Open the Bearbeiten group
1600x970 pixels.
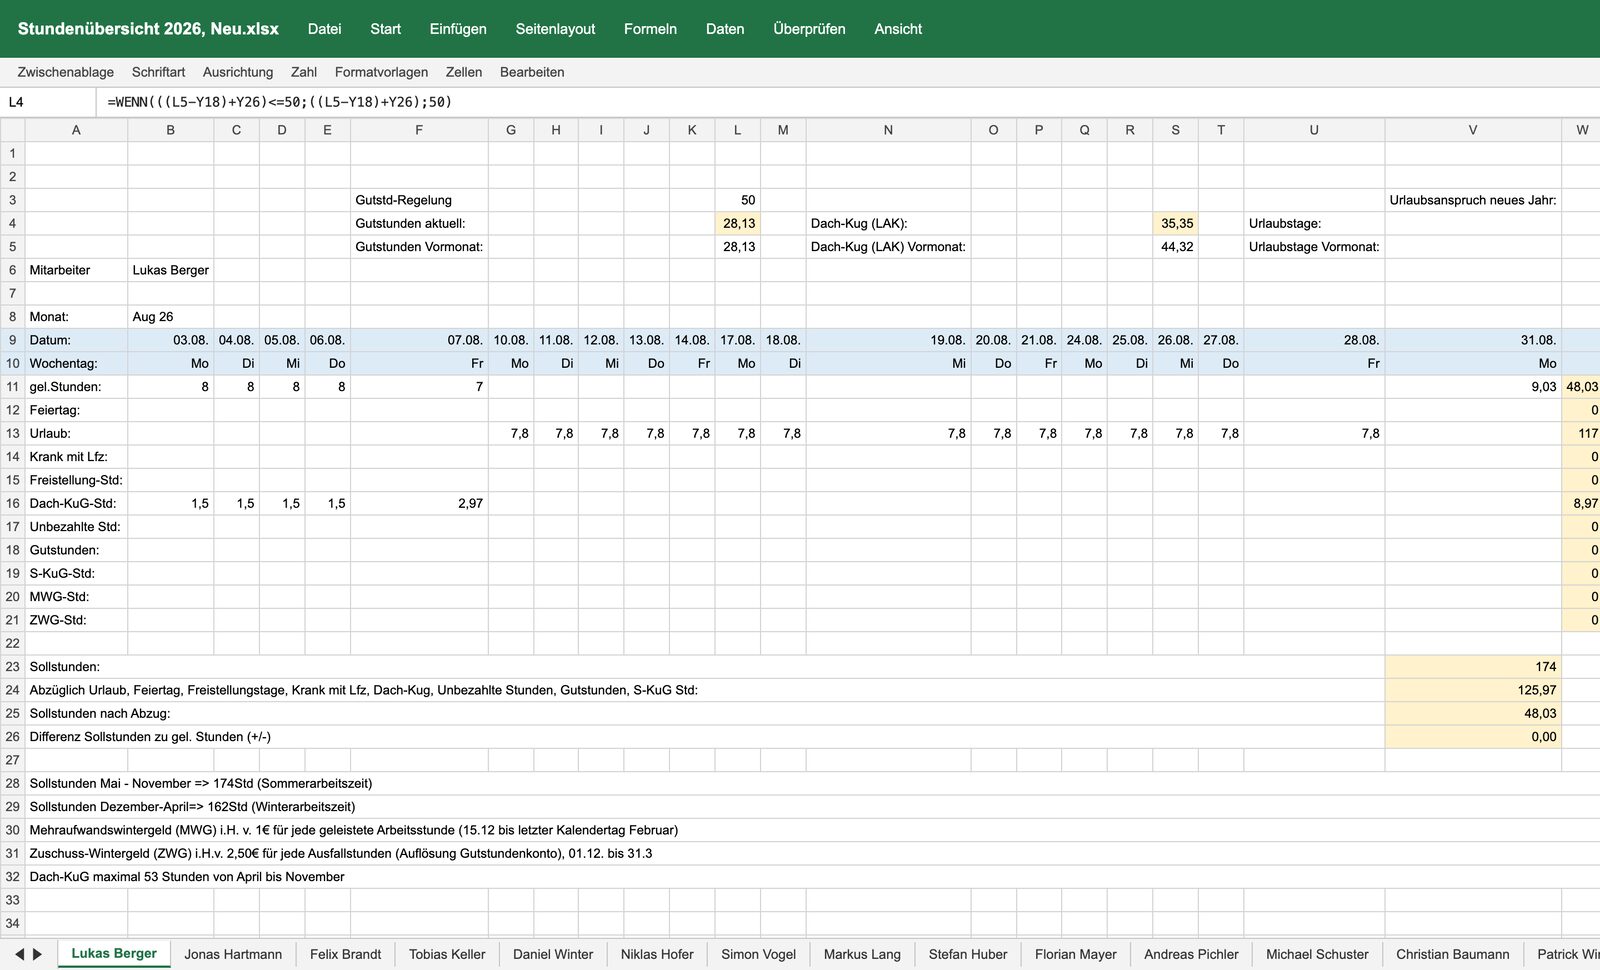coord(532,72)
